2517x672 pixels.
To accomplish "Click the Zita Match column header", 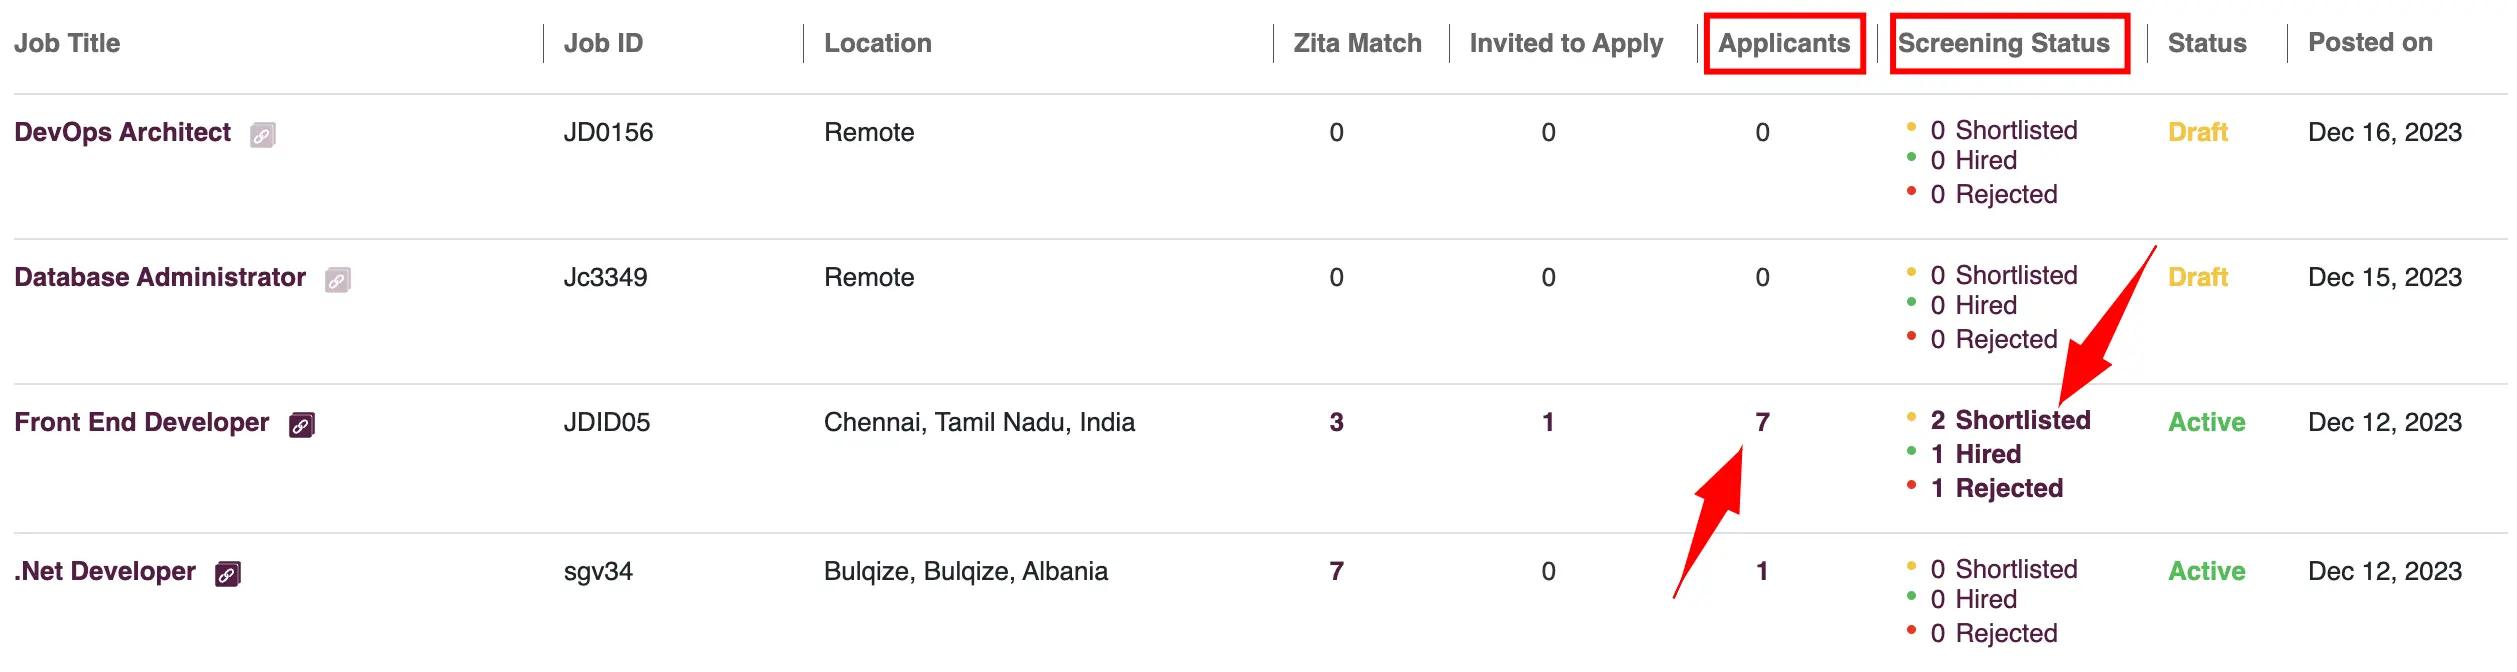I will click(x=1357, y=43).
